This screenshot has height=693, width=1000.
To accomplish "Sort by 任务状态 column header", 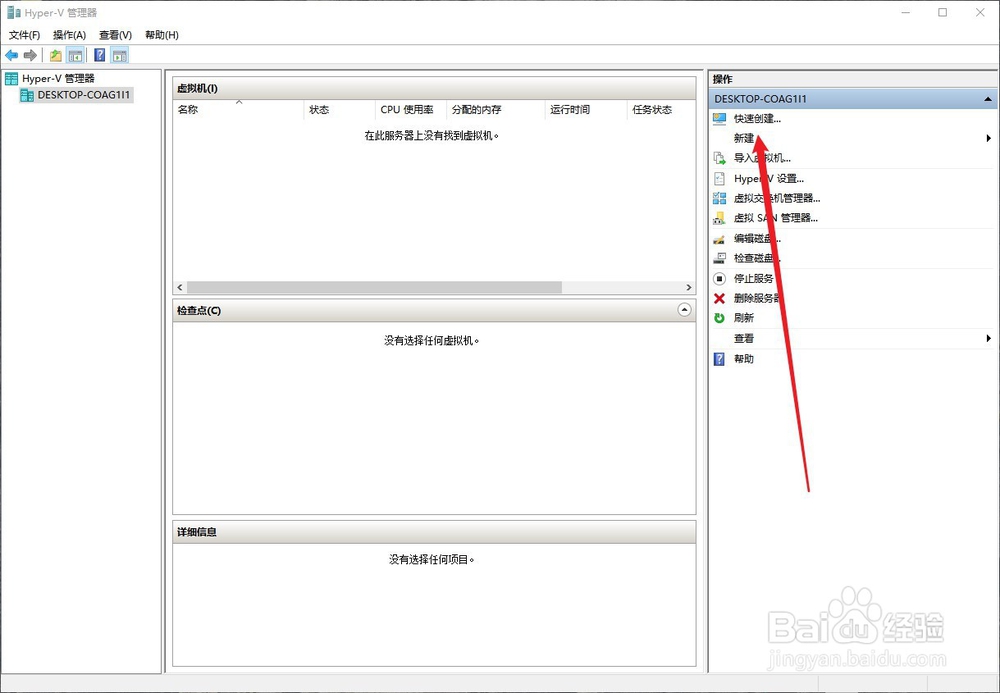I will click(x=660, y=110).
